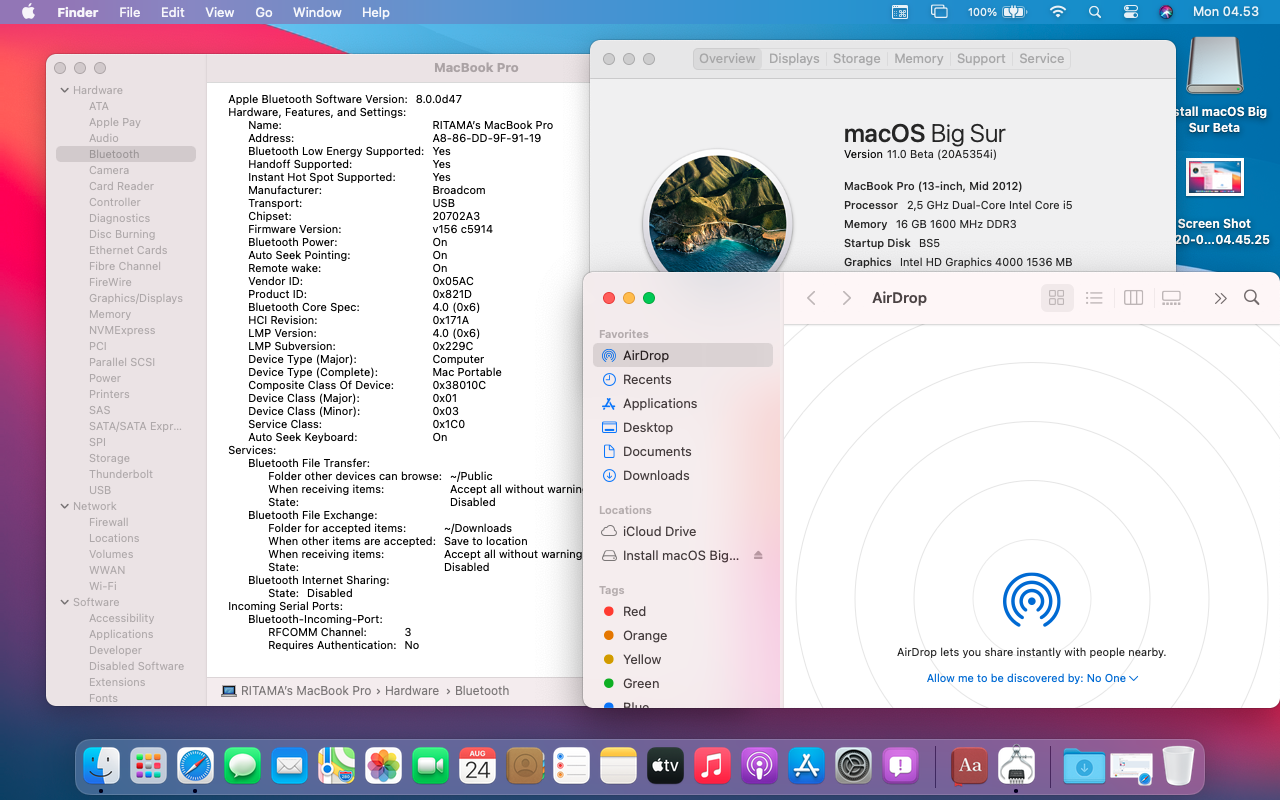Switch Finder to list view
The width and height of the screenshot is (1280, 800).
1094,298
